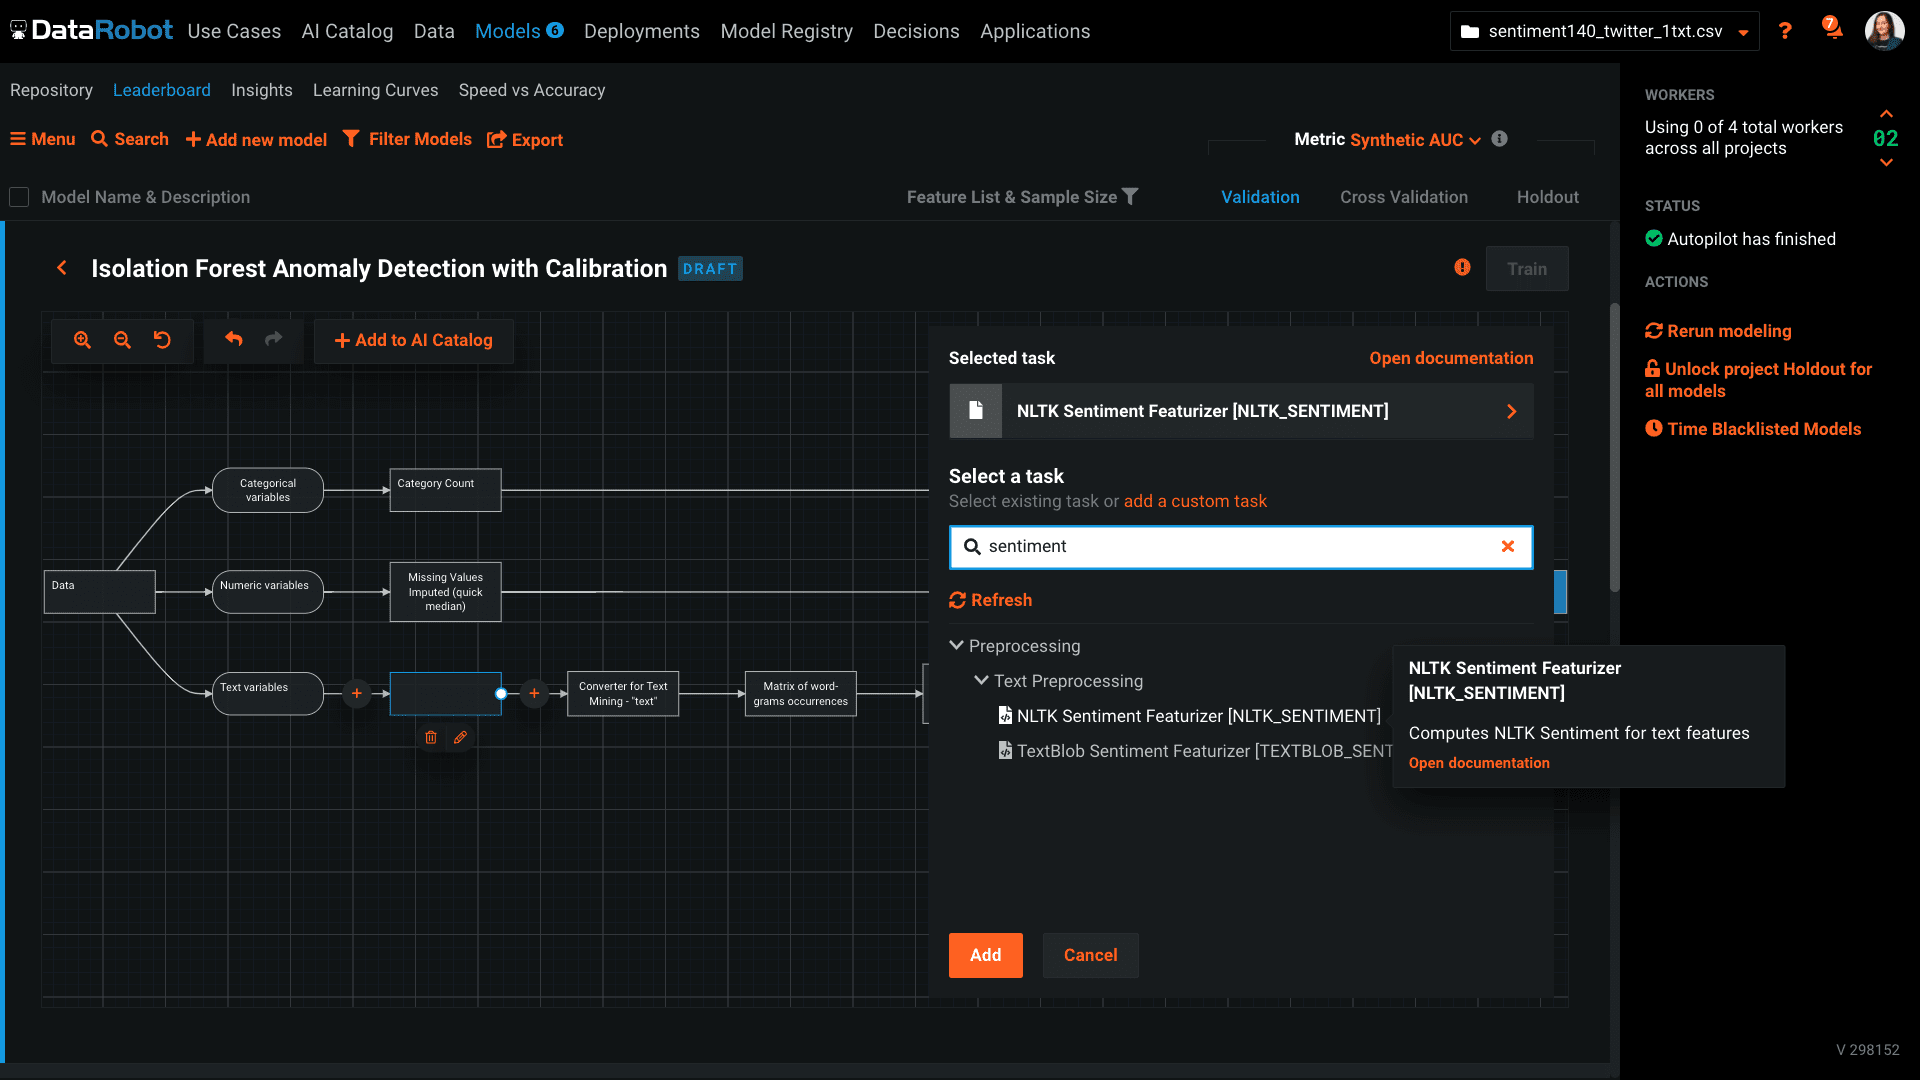Collapse the Preprocessing category
The height and width of the screenshot is (1080, 1920).
coord(957,646)
